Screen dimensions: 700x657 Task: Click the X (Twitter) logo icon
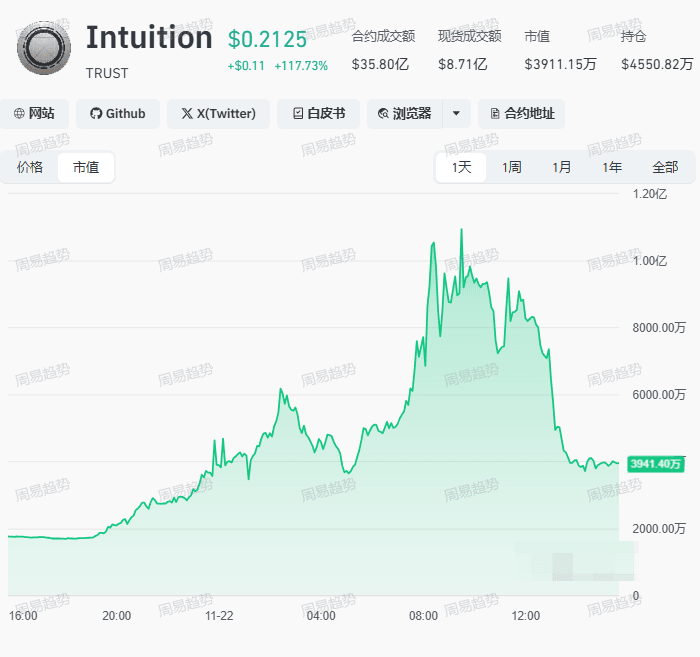coord(187,114)
